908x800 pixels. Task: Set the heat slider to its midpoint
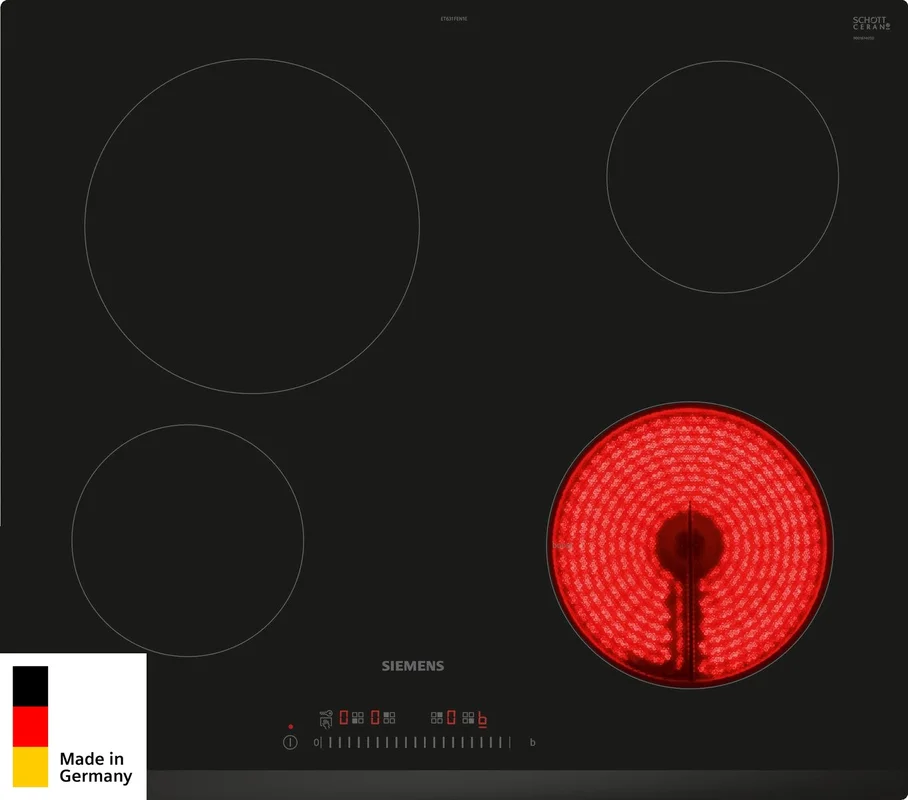415,742
